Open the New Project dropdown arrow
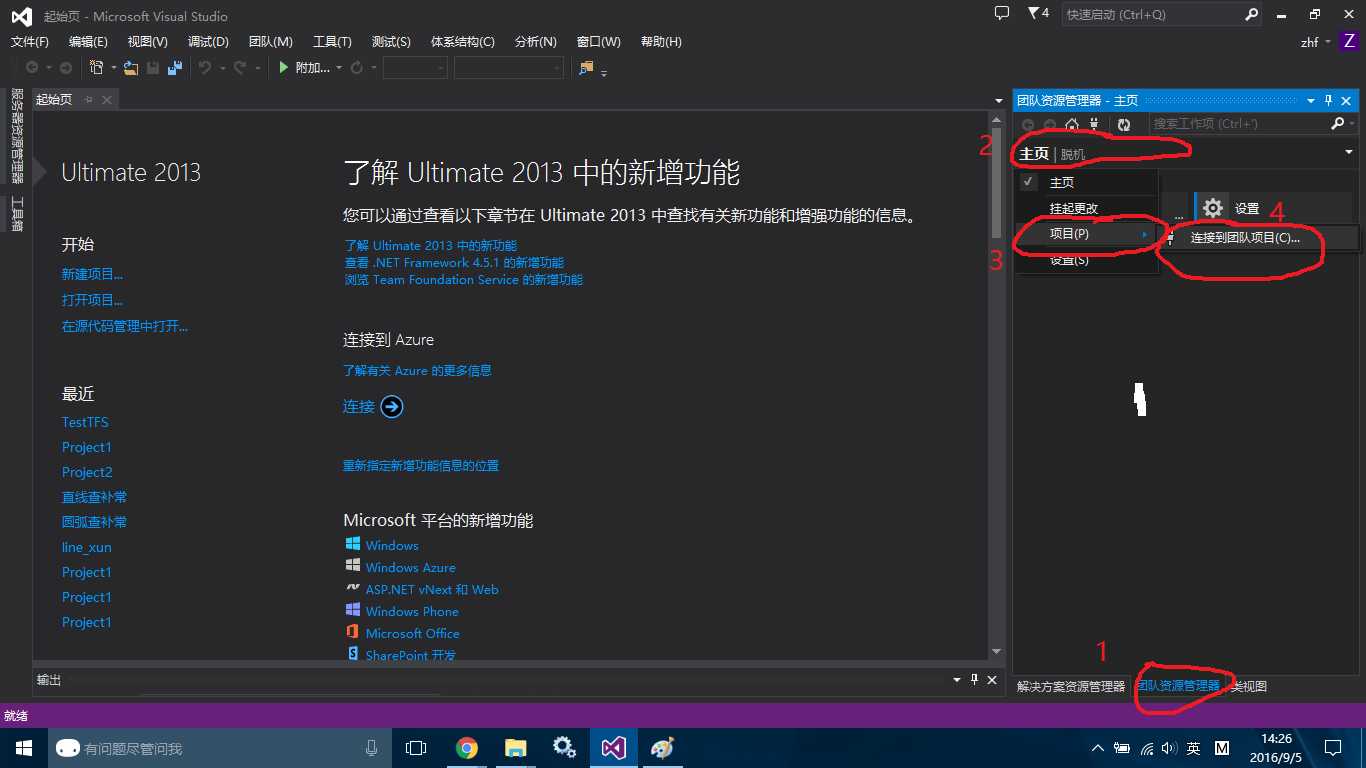This screenshot has width=1366, height=768. pyautogui.click(x=114, y=68)
